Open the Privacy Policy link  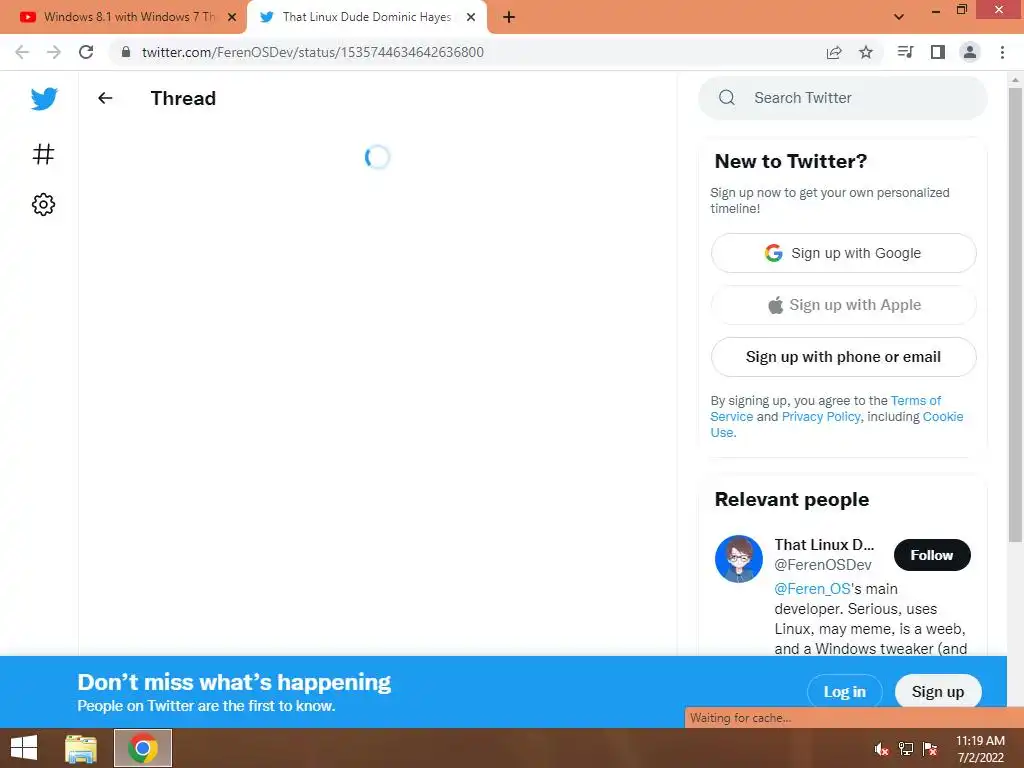coord(821,417)
